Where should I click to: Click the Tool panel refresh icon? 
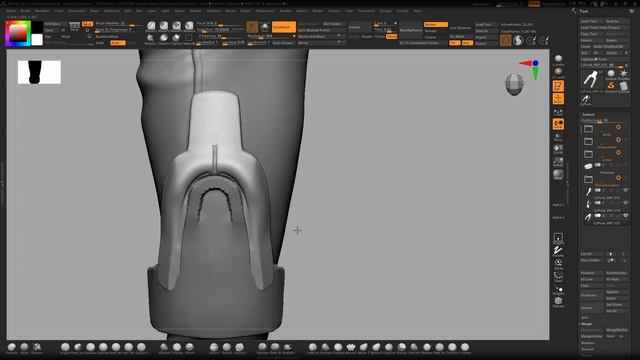tap(632, 11)
